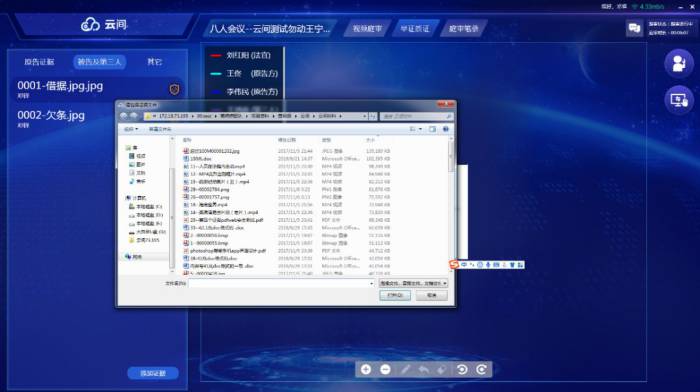Select the eraser tool in bottom toolbar
Screen dimensions: 700x392
click(x=442, y=369)
